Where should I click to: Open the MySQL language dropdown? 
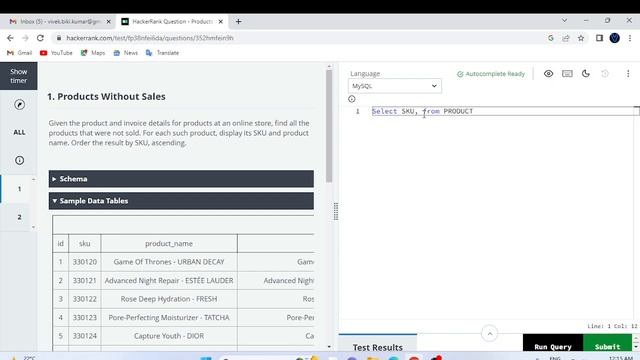[x=394, y=86]
